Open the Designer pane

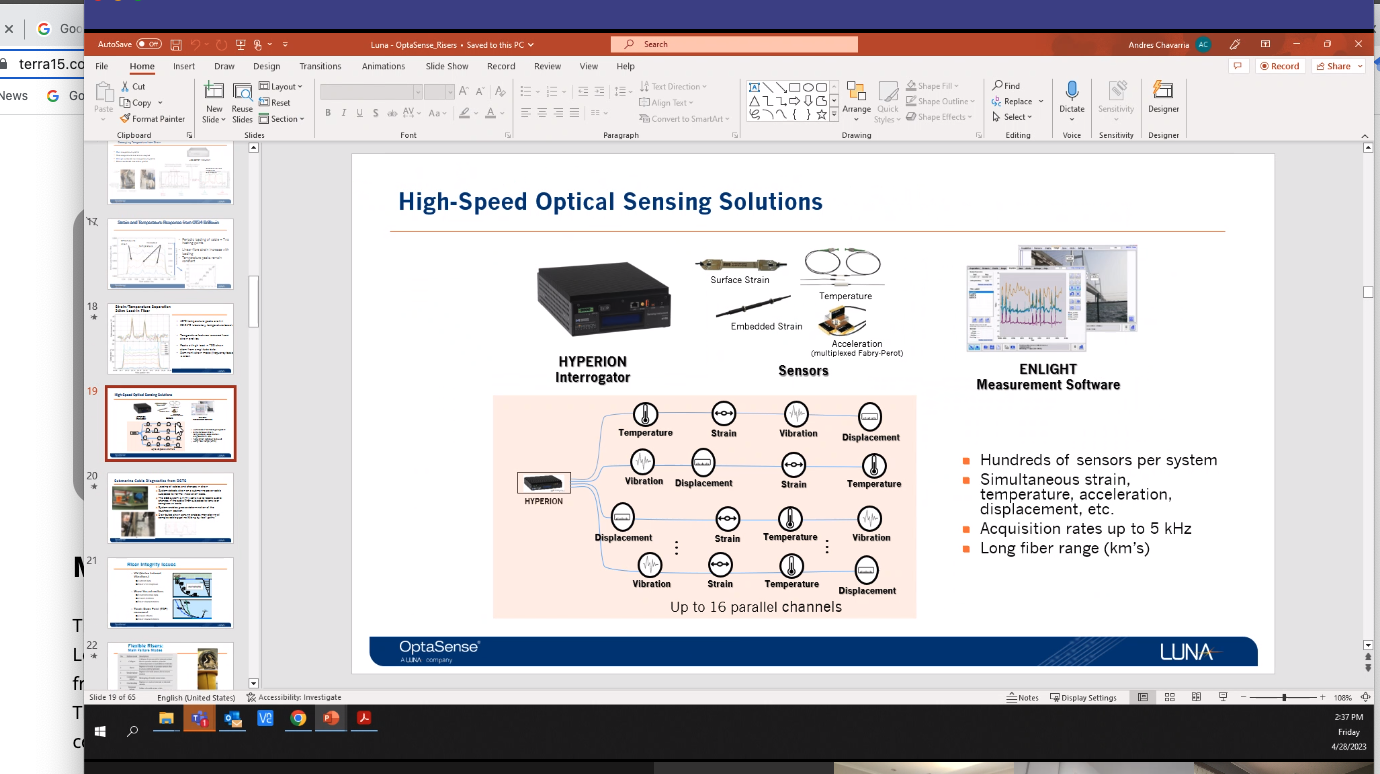1163,98
